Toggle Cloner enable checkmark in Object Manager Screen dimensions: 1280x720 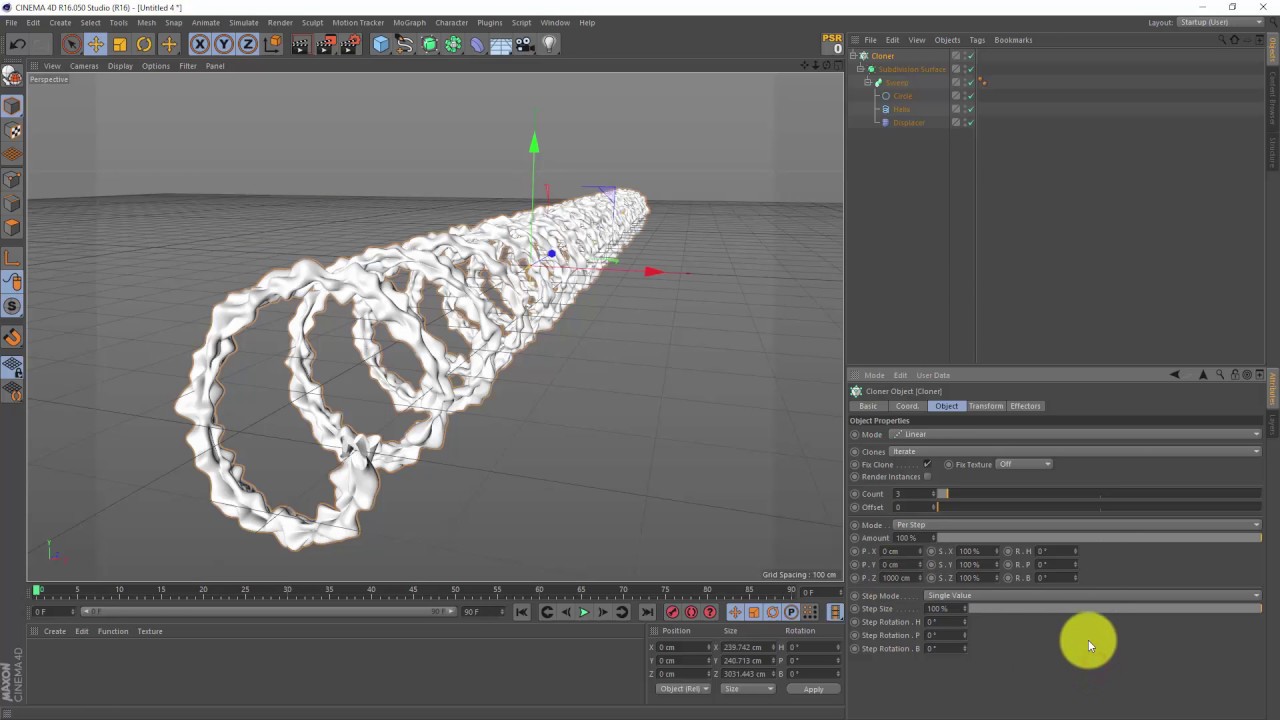pyautogui.click(x=970, y=56)
